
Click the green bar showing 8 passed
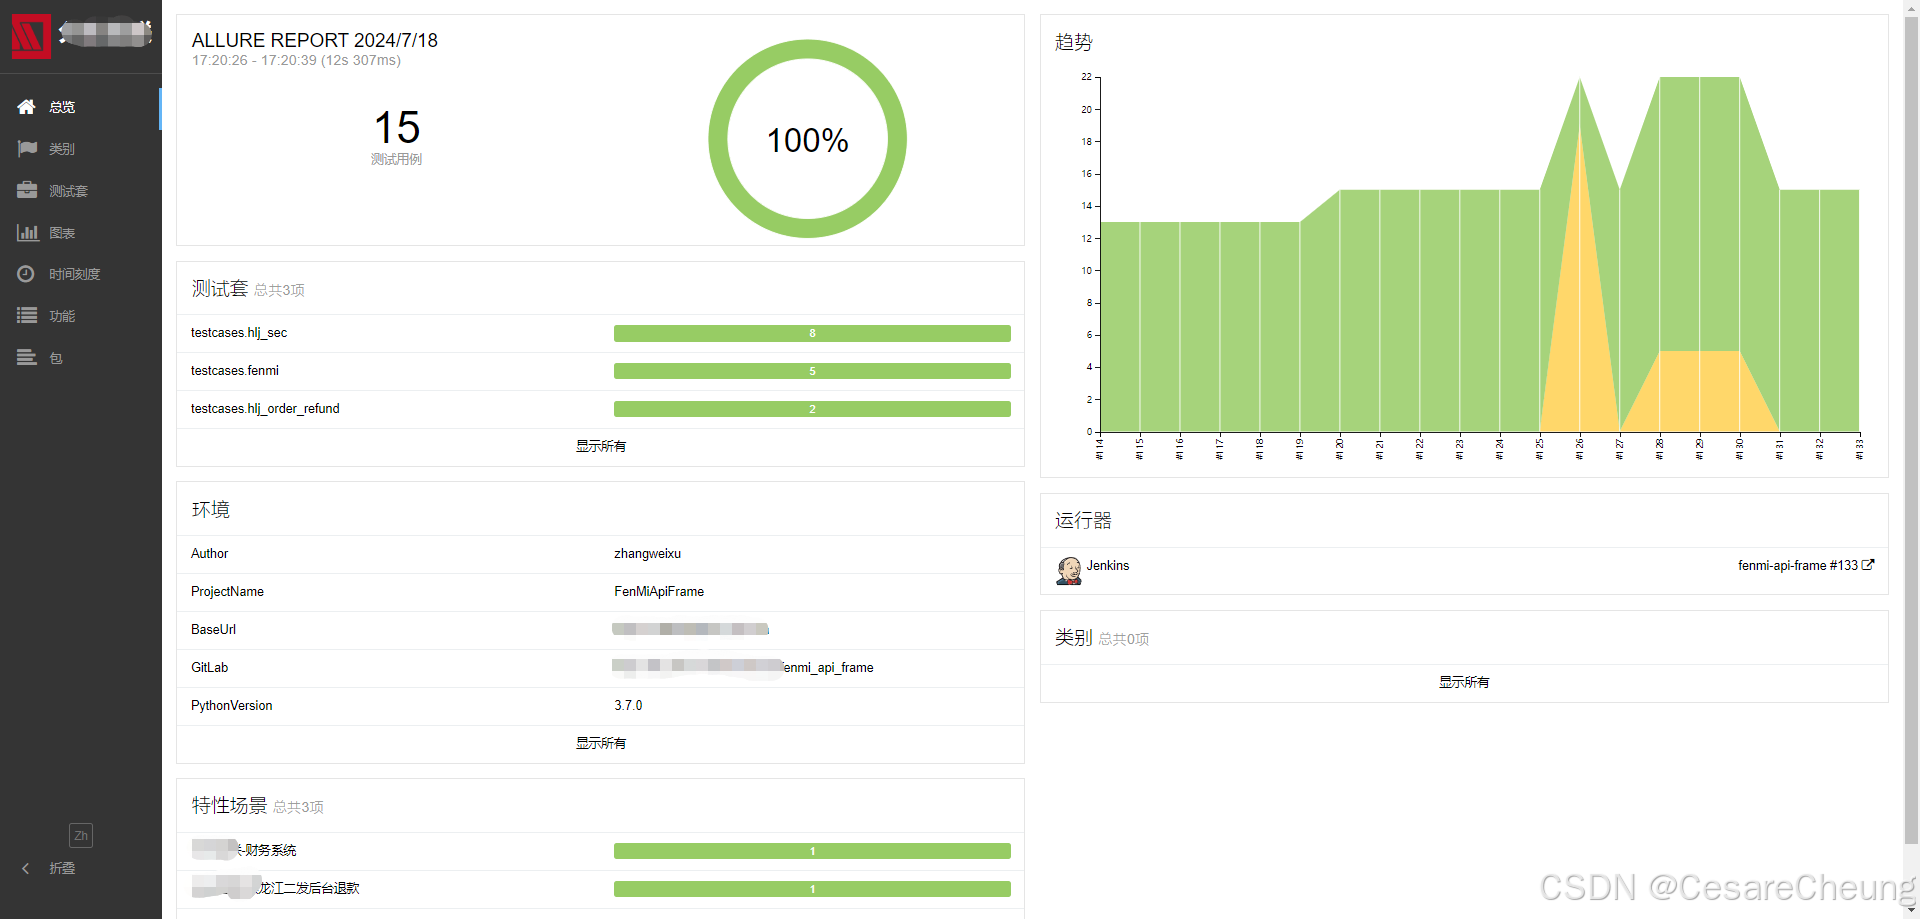click(x=812, y=333)
